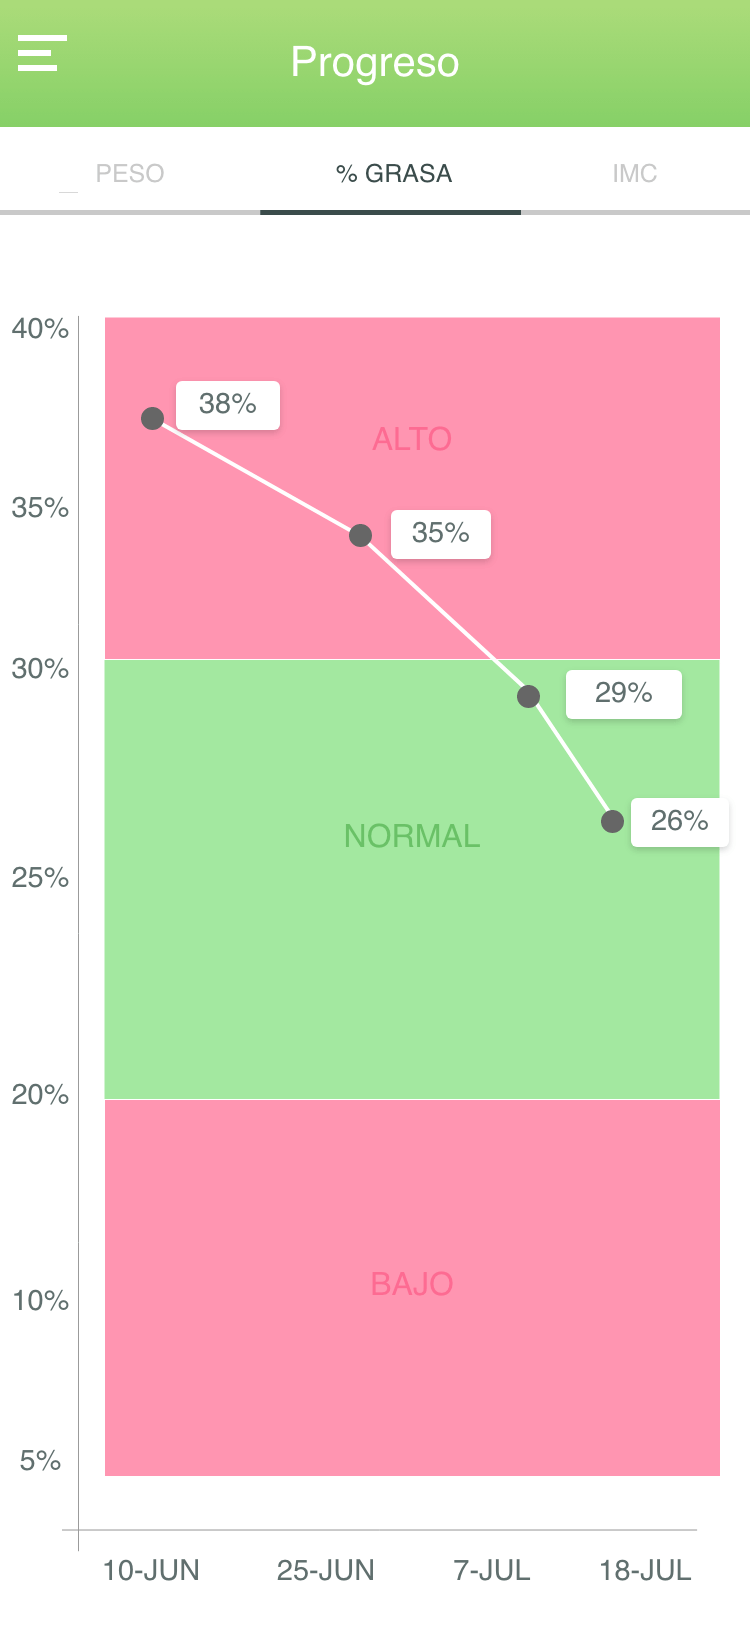The width and height of the screenshot is (750, 1629).
Task: Tap the 35% data point dot
Action: [x=360, y=535]
